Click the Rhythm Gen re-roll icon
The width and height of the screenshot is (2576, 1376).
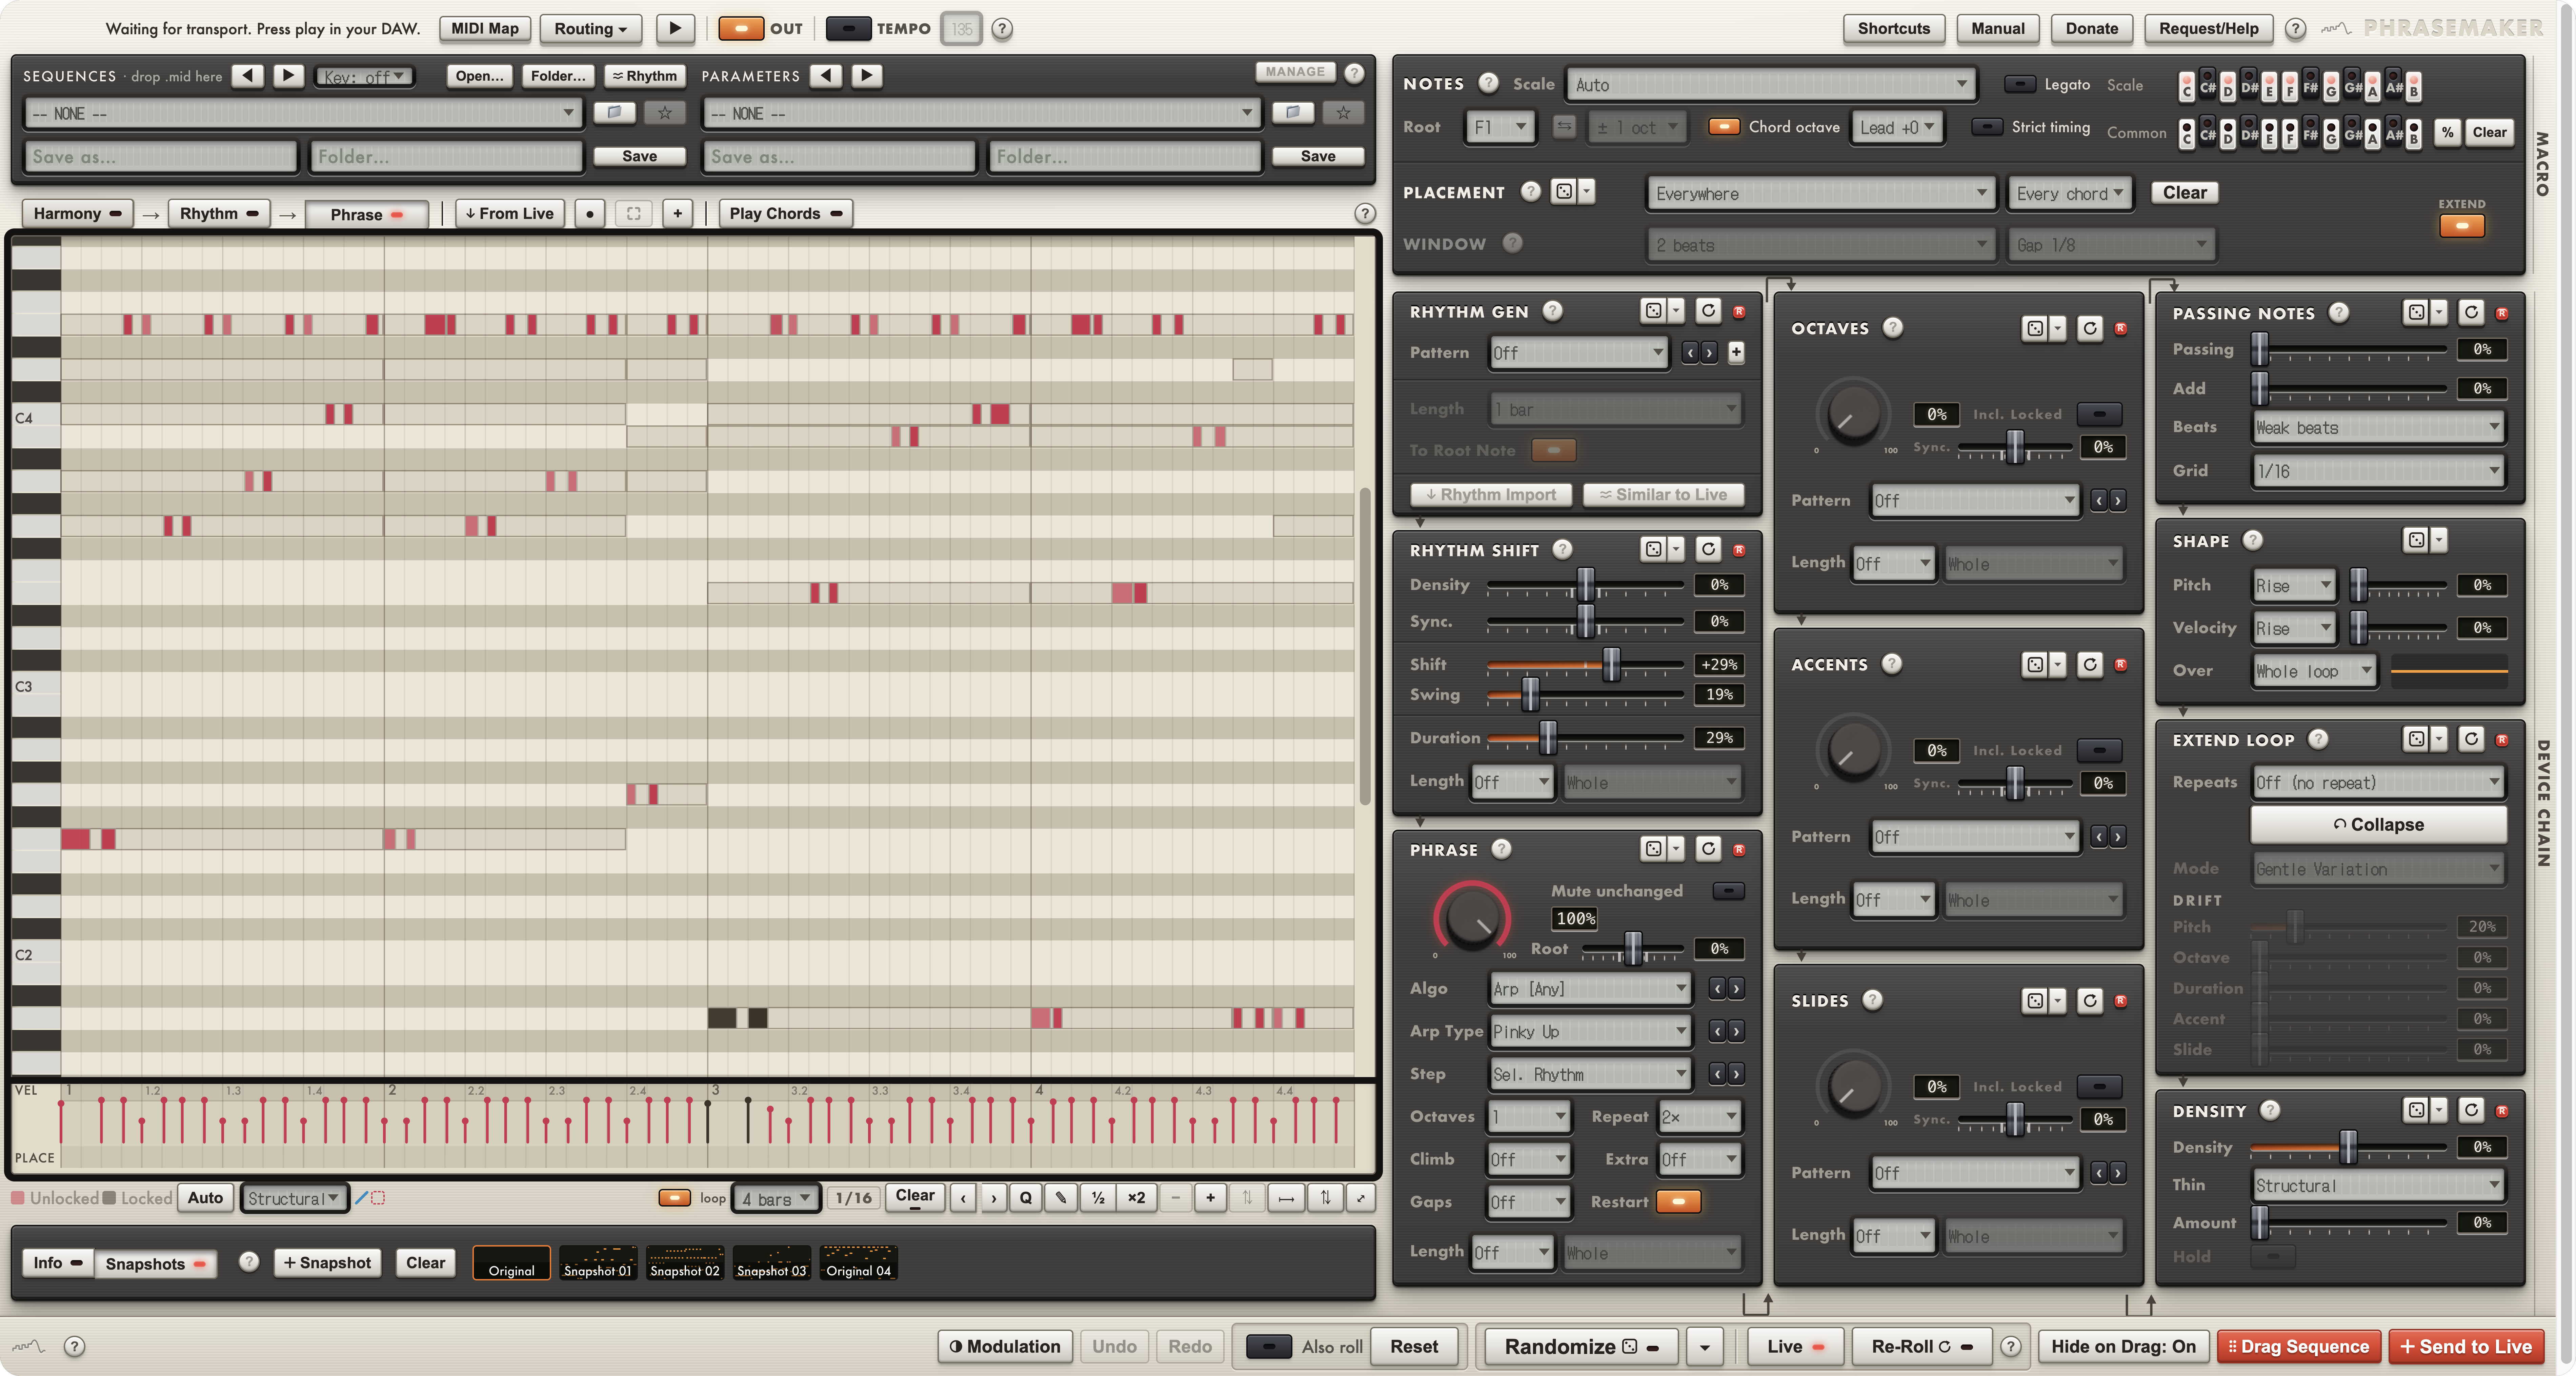[x=1708, y=311]
